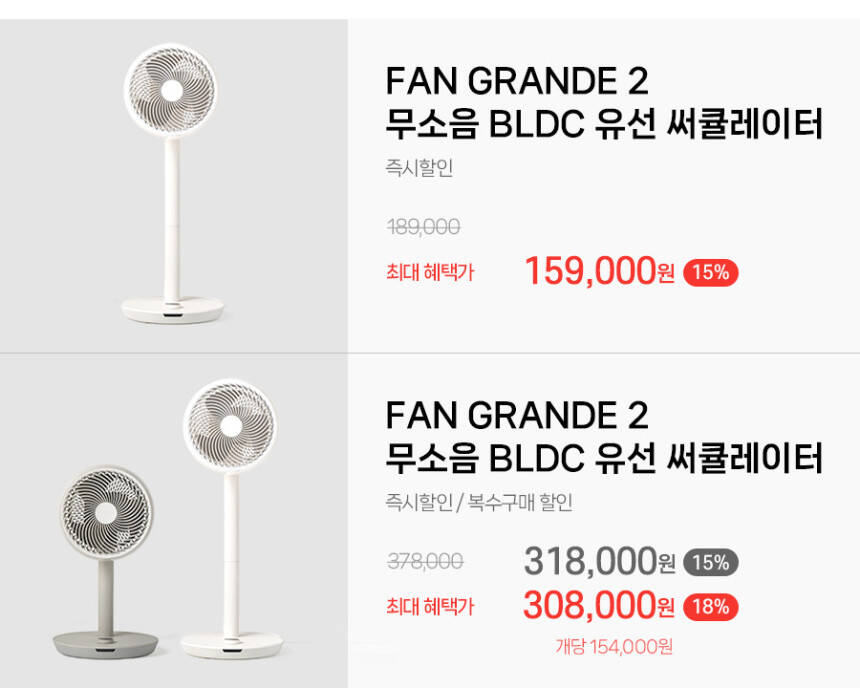Screen dimensions: 860x688
Task: Select the red 308,000원 price
Action: click(x=599, y=605)
